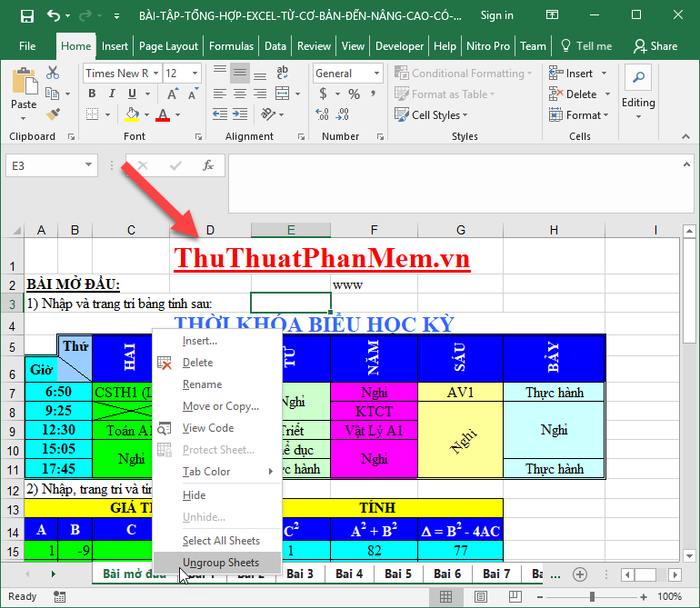Choose Ungroup Sheets from context menu
The height and width of the screenshot is (608, 700).
point(220,562)
